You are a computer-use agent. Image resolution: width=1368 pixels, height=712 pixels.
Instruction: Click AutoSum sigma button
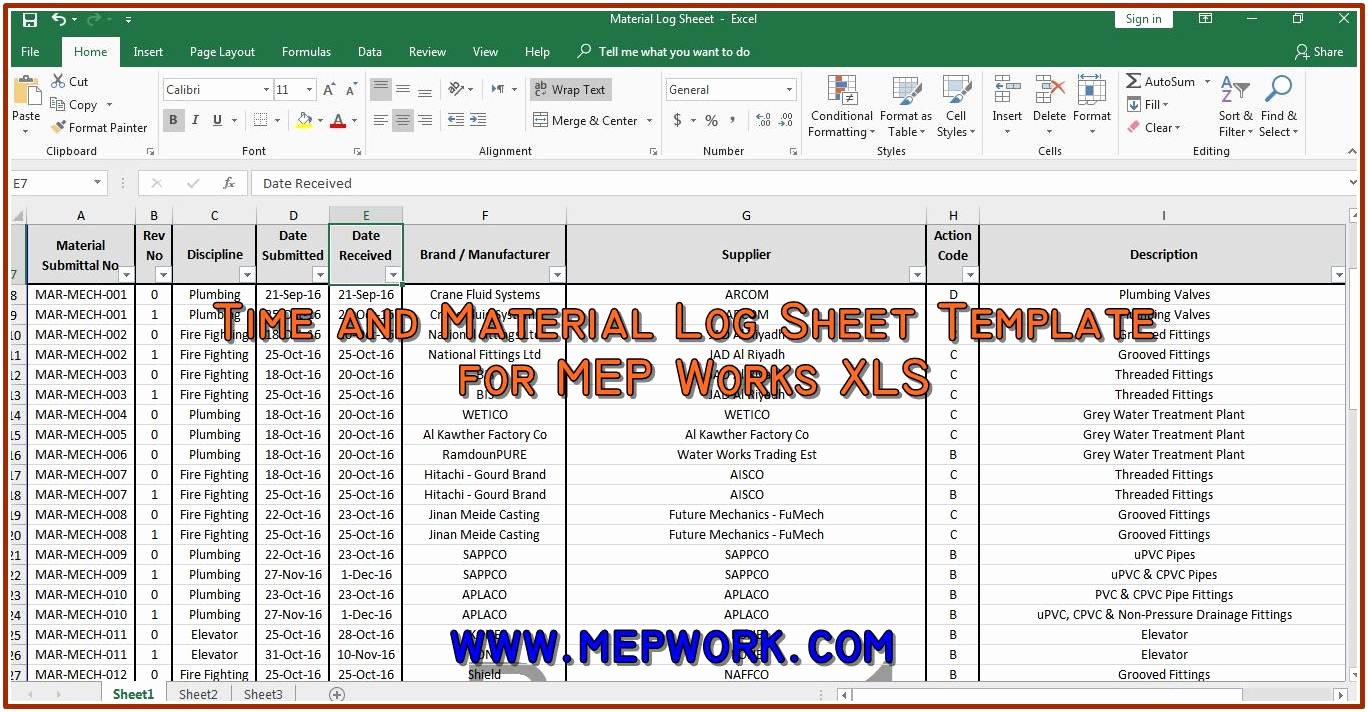tap(1161, 81)
